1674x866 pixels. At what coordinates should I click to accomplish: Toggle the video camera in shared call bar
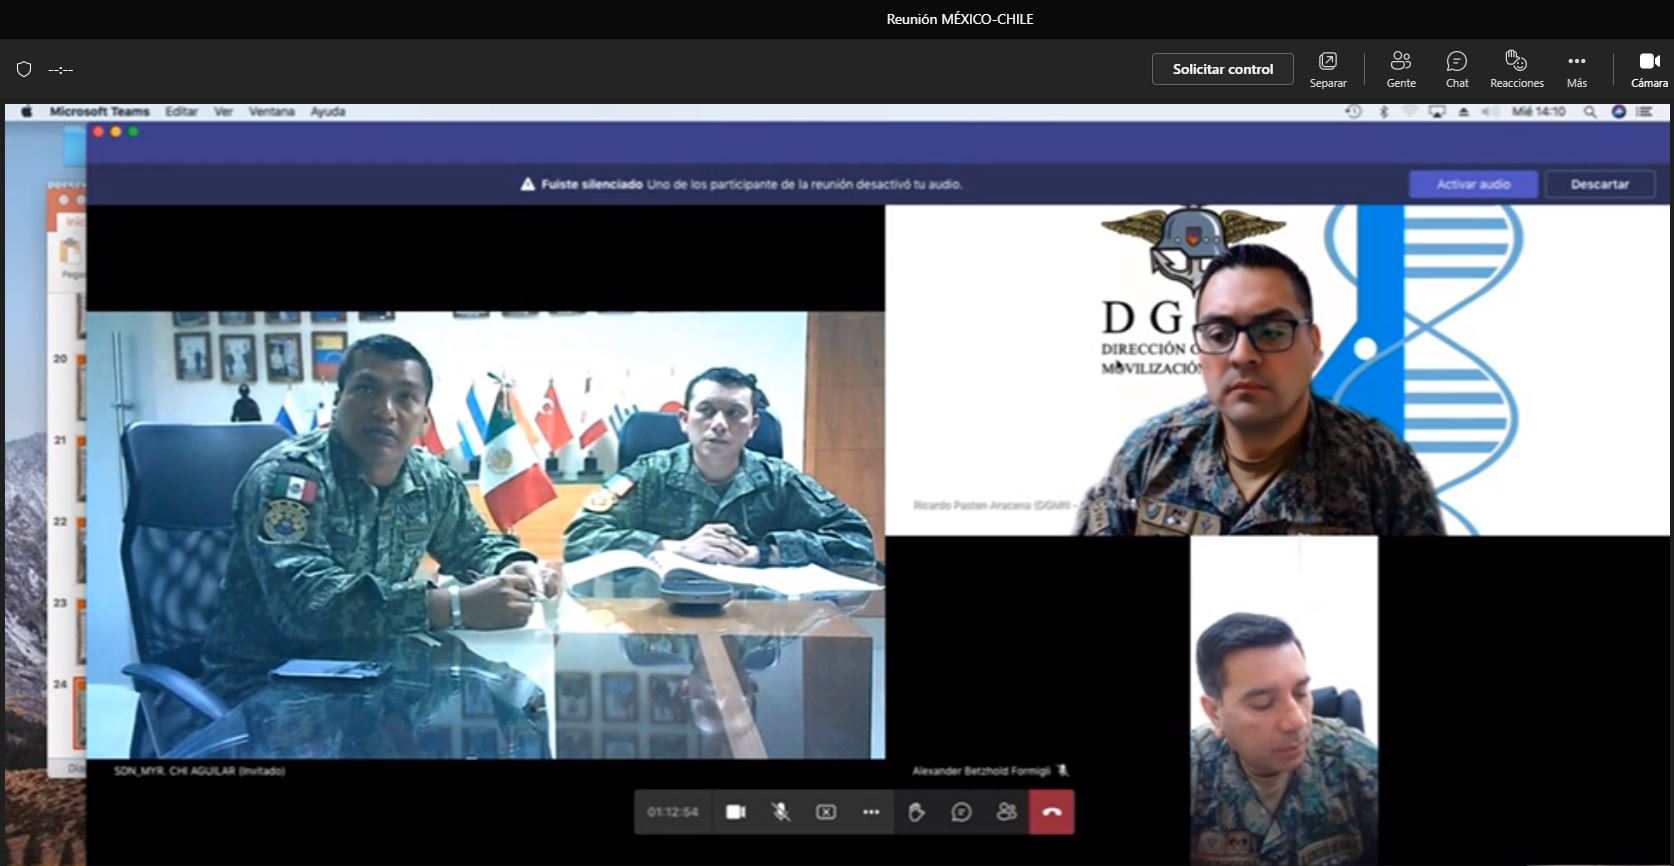coord(736,812)
